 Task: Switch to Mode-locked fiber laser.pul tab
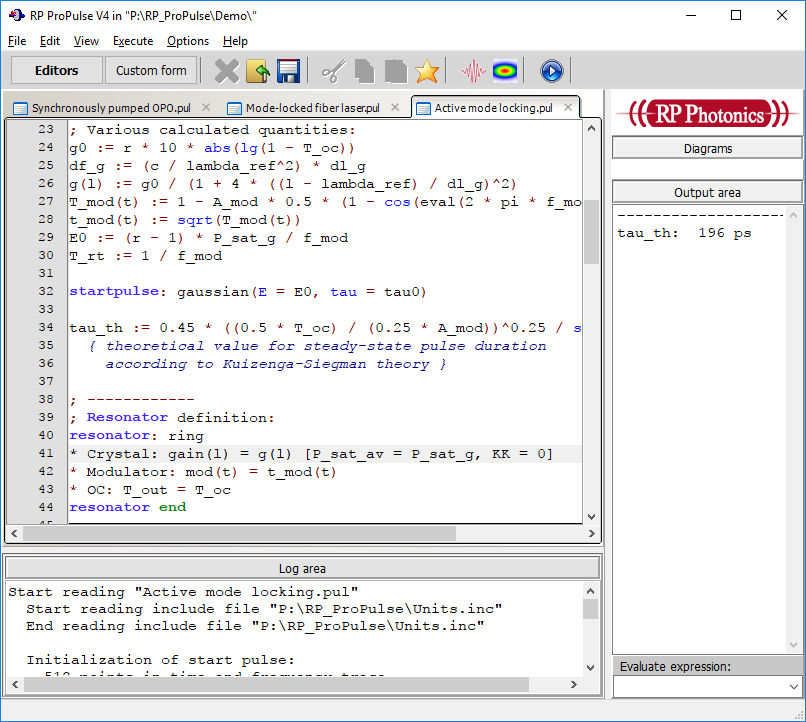(313, 108)
